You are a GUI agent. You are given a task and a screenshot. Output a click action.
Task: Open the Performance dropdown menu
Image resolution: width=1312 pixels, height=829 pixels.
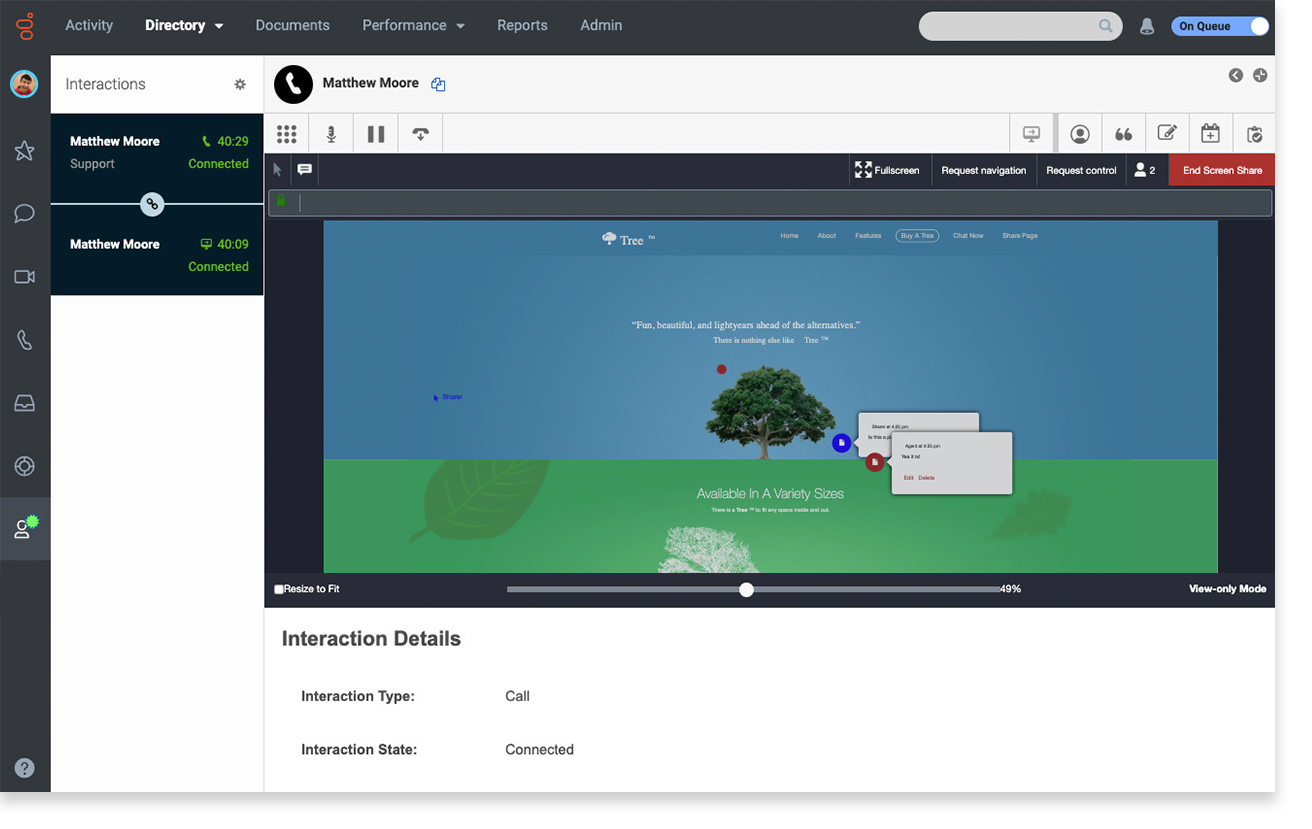pyautogui.click(x=413, y=25)
